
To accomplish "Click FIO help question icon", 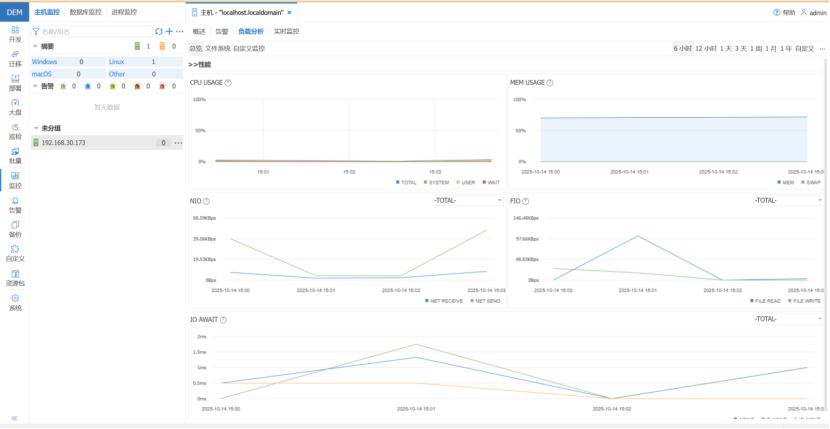I will tap(526, 201).
